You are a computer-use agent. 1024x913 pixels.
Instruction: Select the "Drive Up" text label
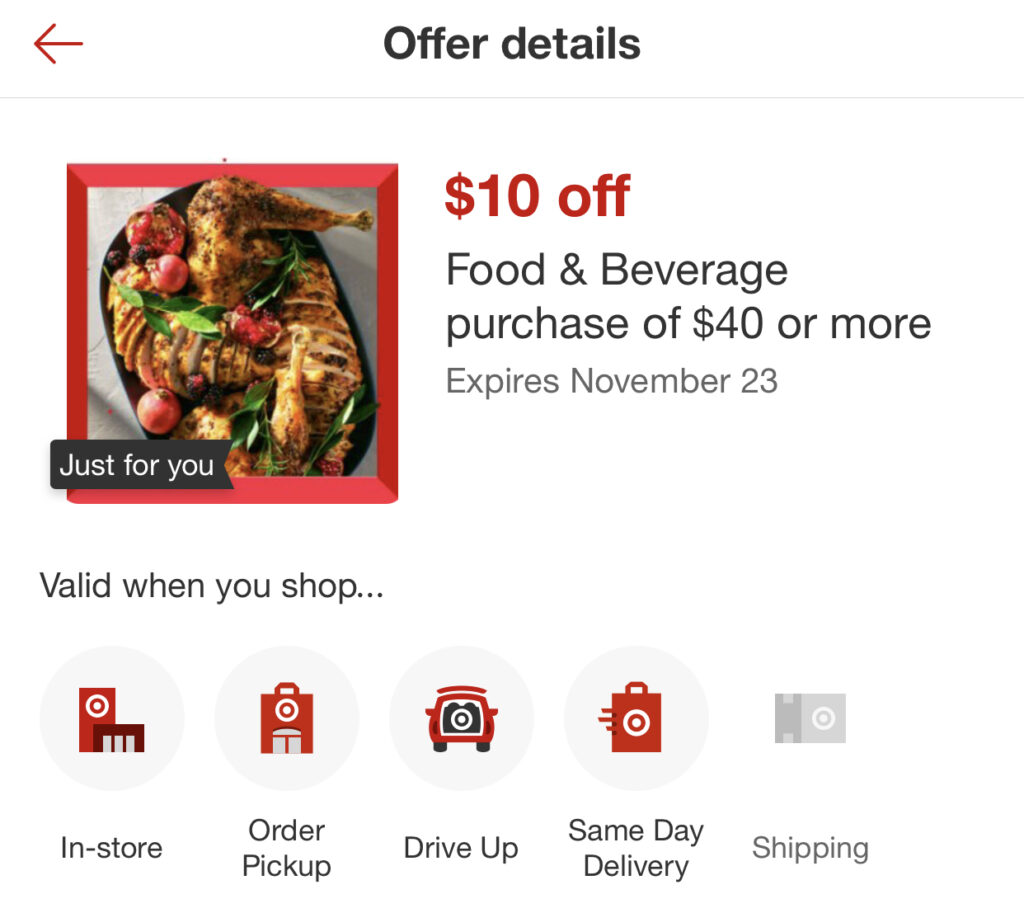click(x=461, y=848)
